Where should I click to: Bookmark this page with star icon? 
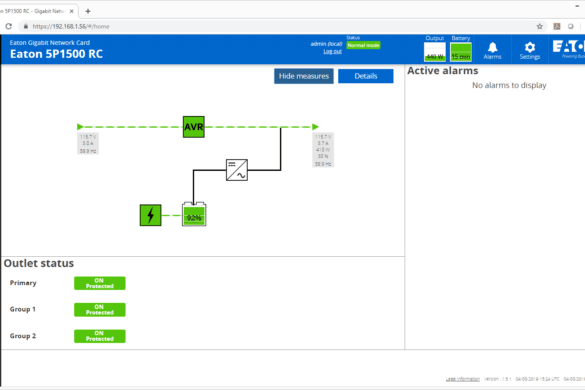coord(539,26)
